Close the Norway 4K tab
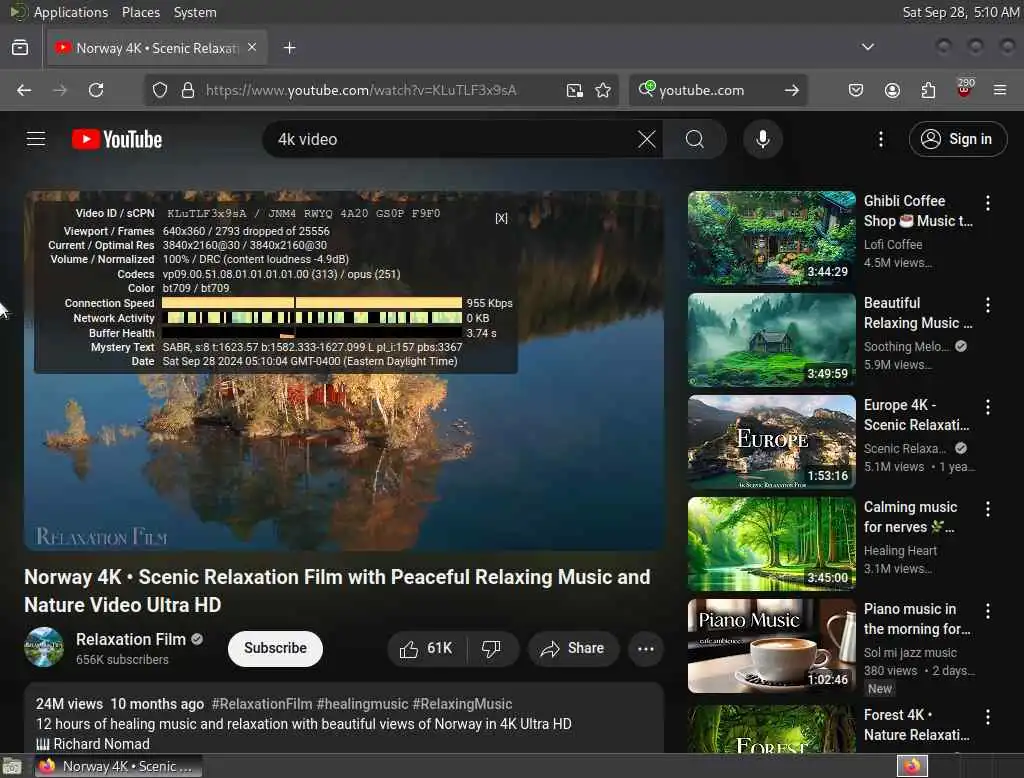Screen dimensions: 1024x778 click(252, 47)
